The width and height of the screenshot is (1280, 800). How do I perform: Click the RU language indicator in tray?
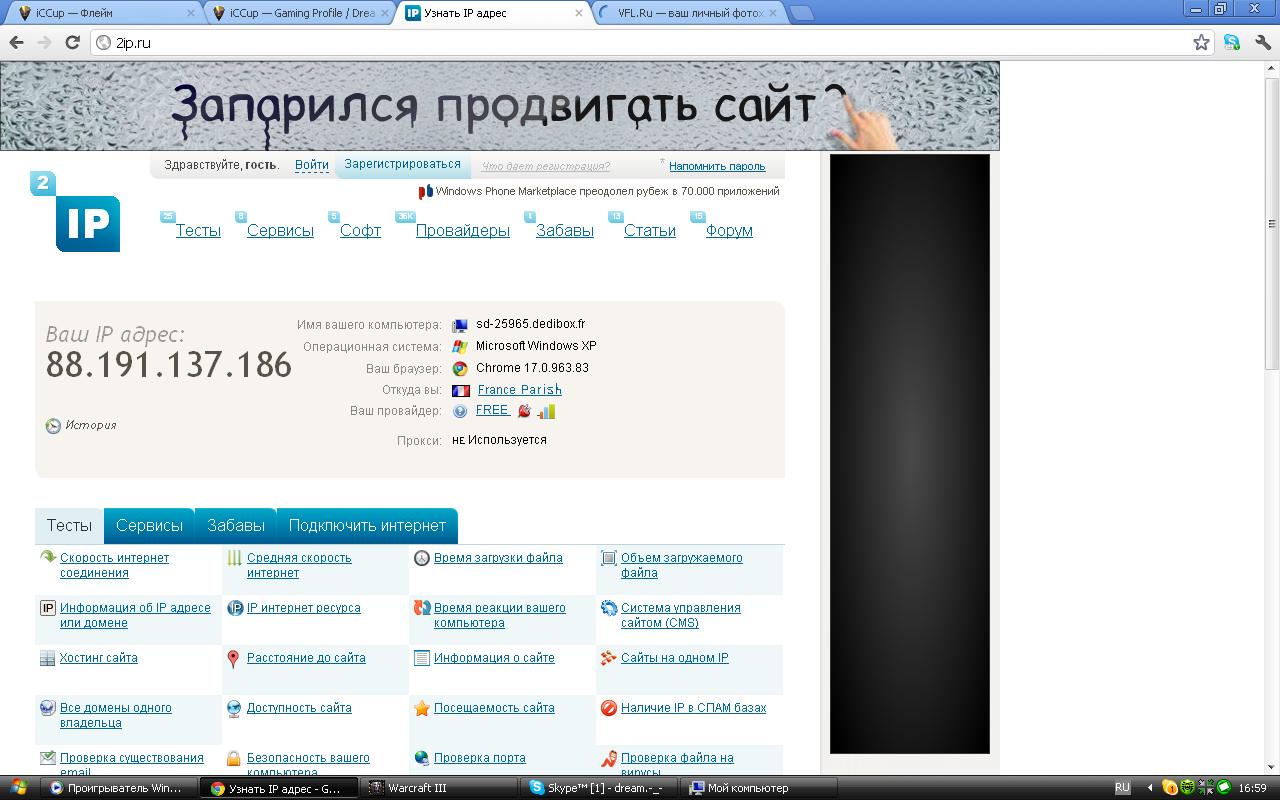(1122, 788)
